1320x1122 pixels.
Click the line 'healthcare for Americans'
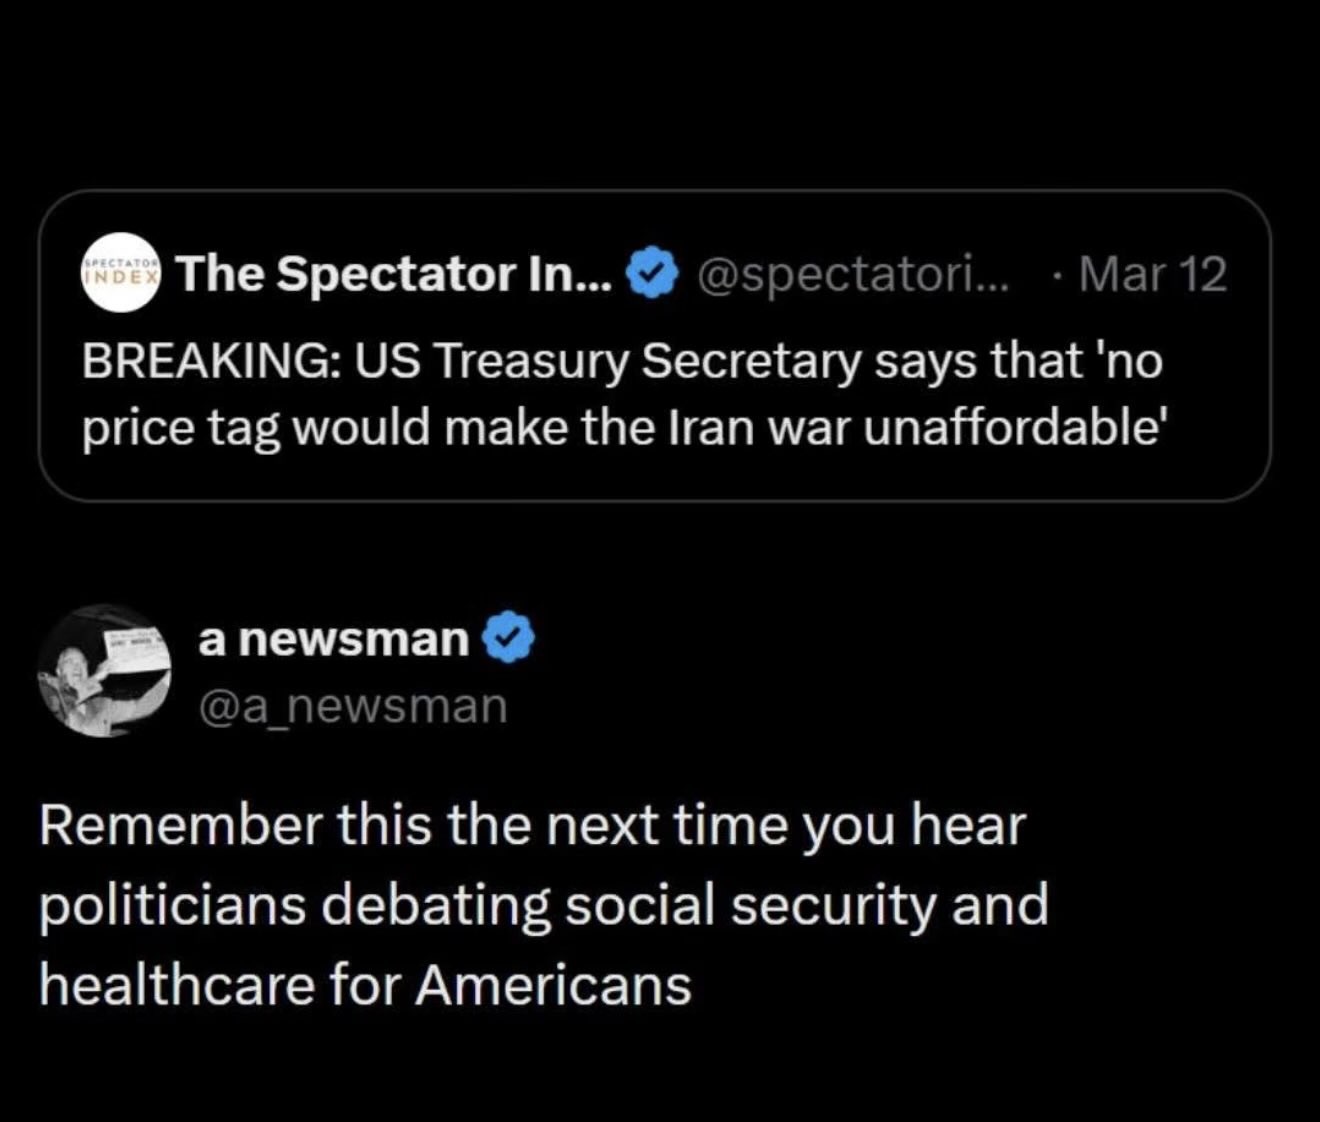pos(365,984)
